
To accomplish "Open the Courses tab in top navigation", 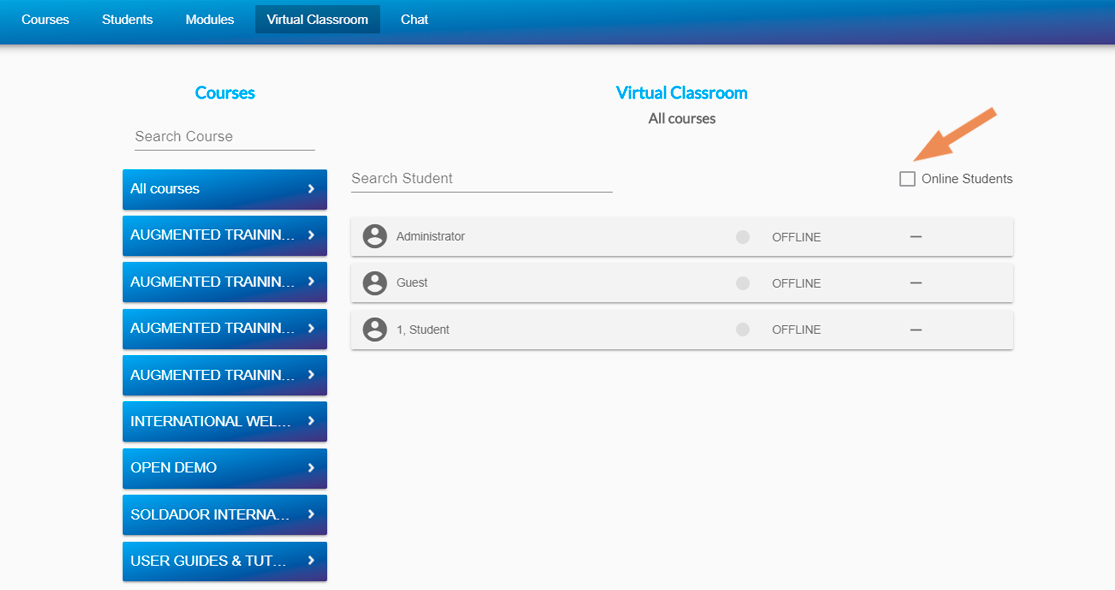I will pos(45,19).
